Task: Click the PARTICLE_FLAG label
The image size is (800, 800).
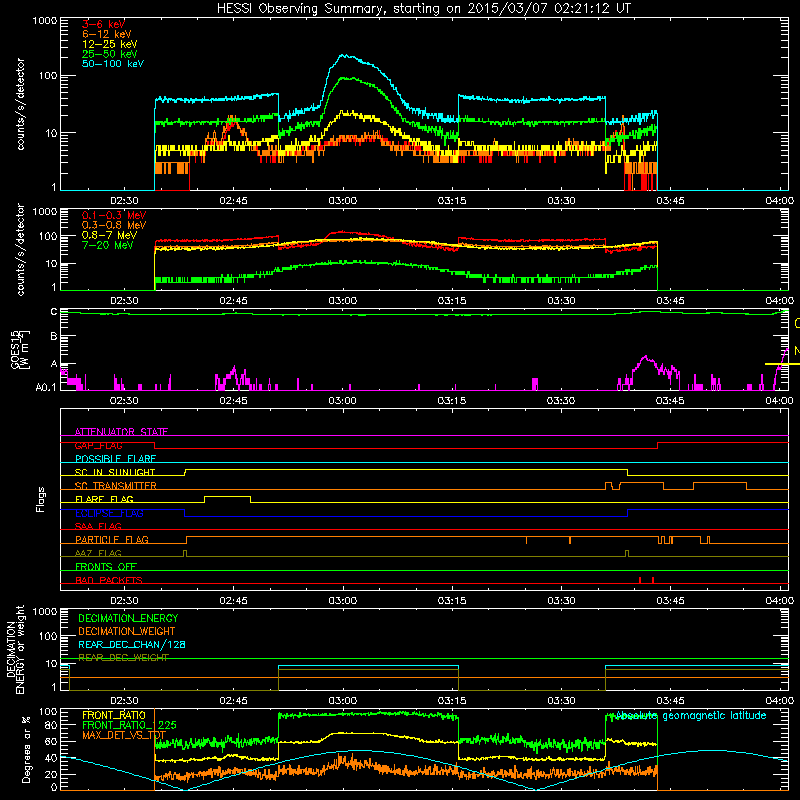Action: coord(112,539)
